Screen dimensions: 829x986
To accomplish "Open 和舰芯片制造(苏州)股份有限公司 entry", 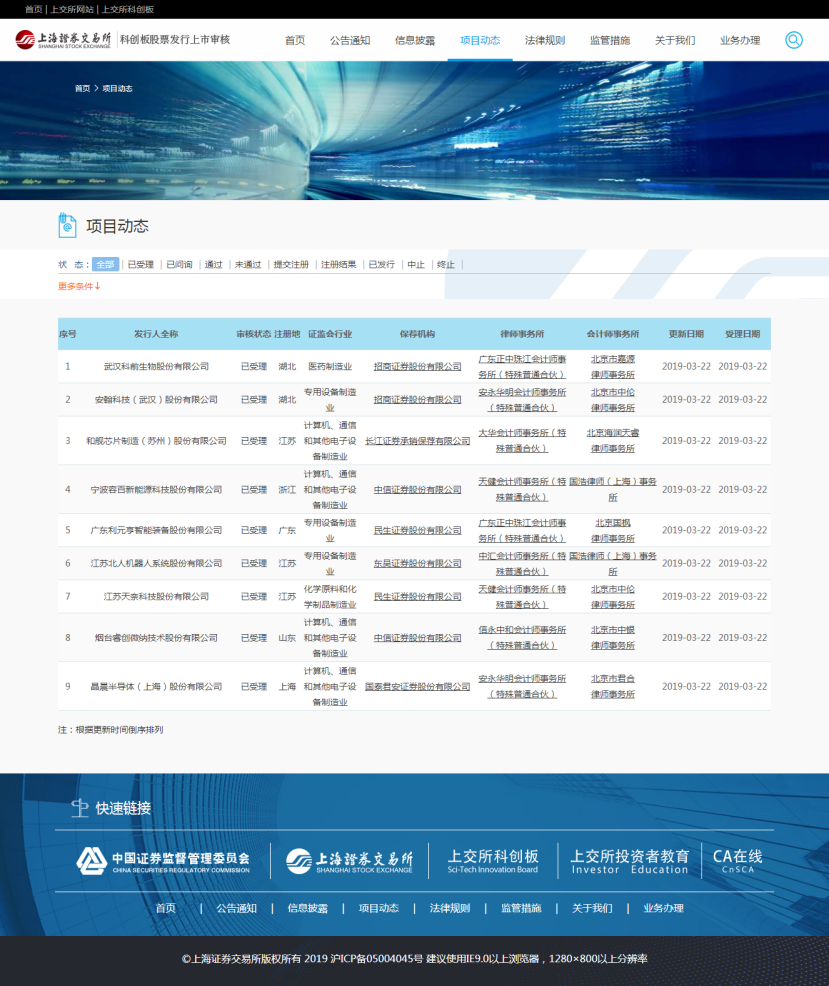I will pos(156,441).
